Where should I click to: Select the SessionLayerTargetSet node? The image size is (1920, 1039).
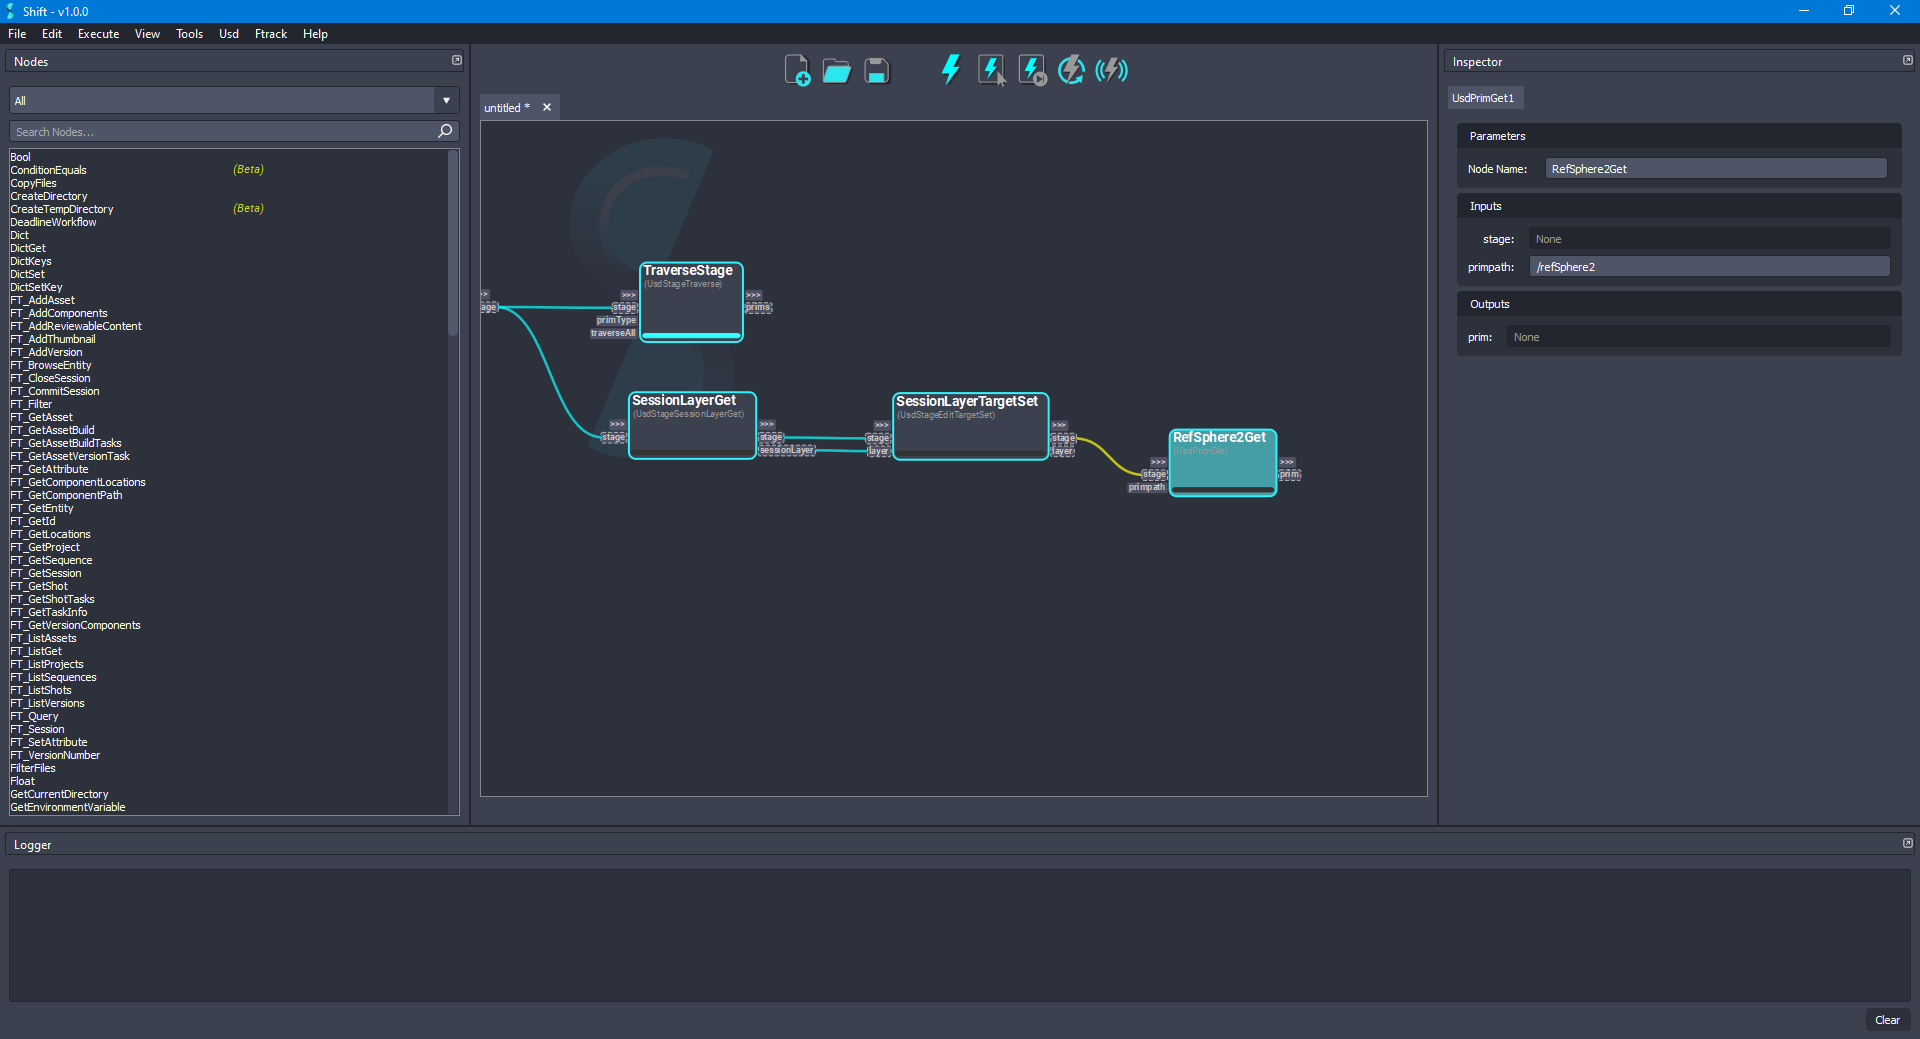[968, 425]
